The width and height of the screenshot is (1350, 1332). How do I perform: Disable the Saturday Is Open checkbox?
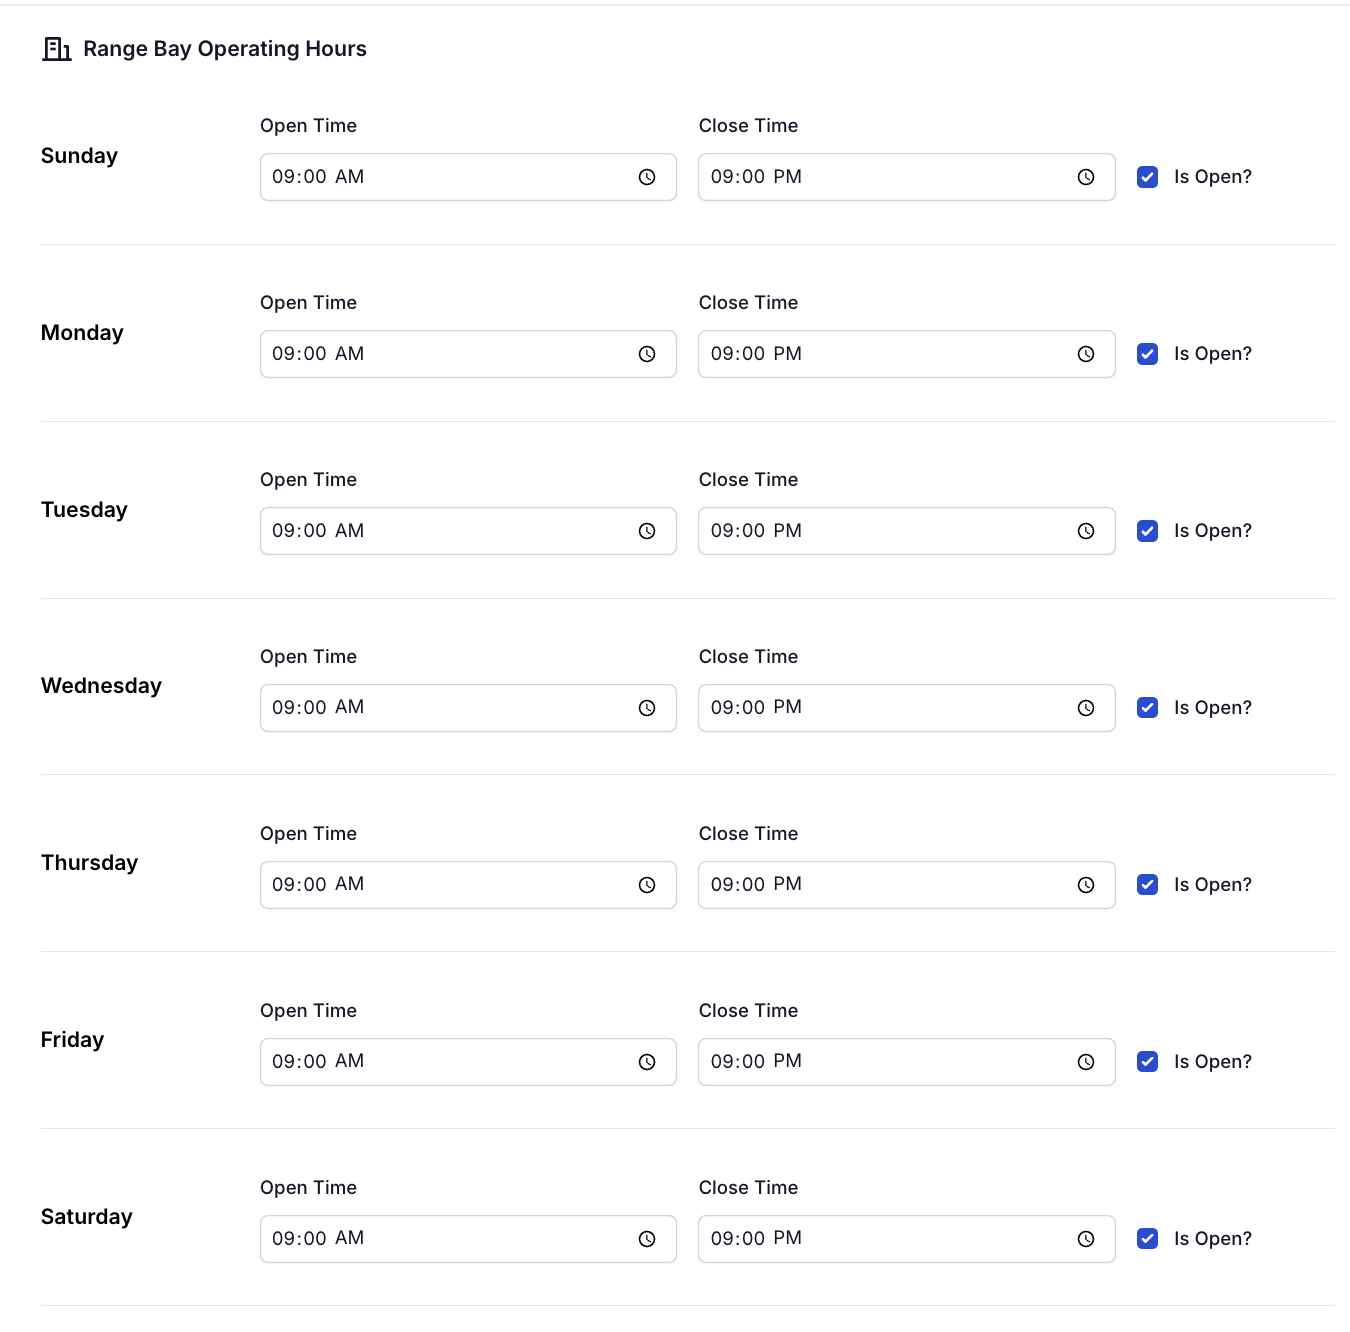click(1148, 1239)
